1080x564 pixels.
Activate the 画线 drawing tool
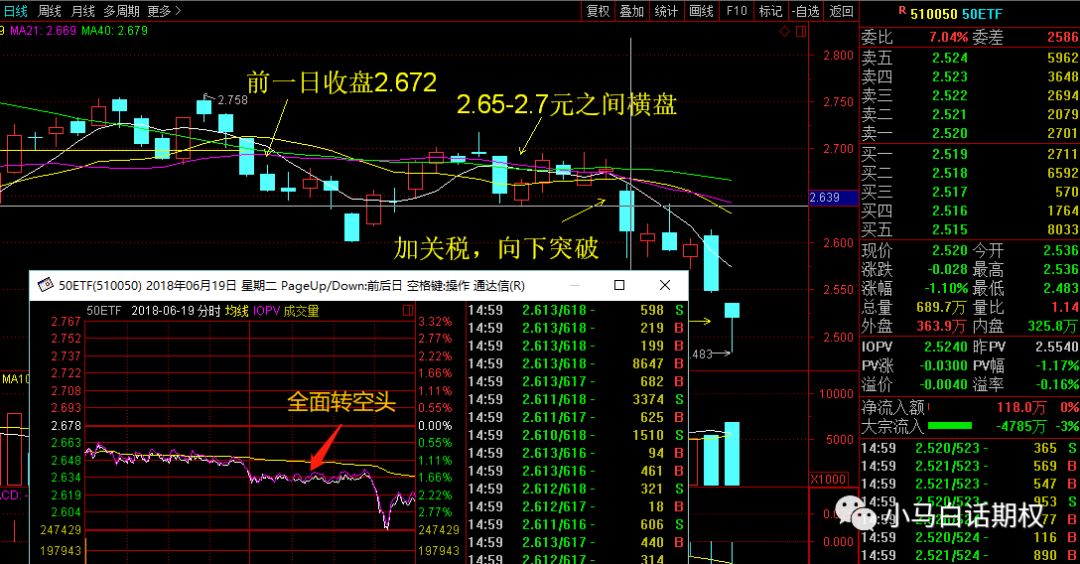click(x=702, y=11)
